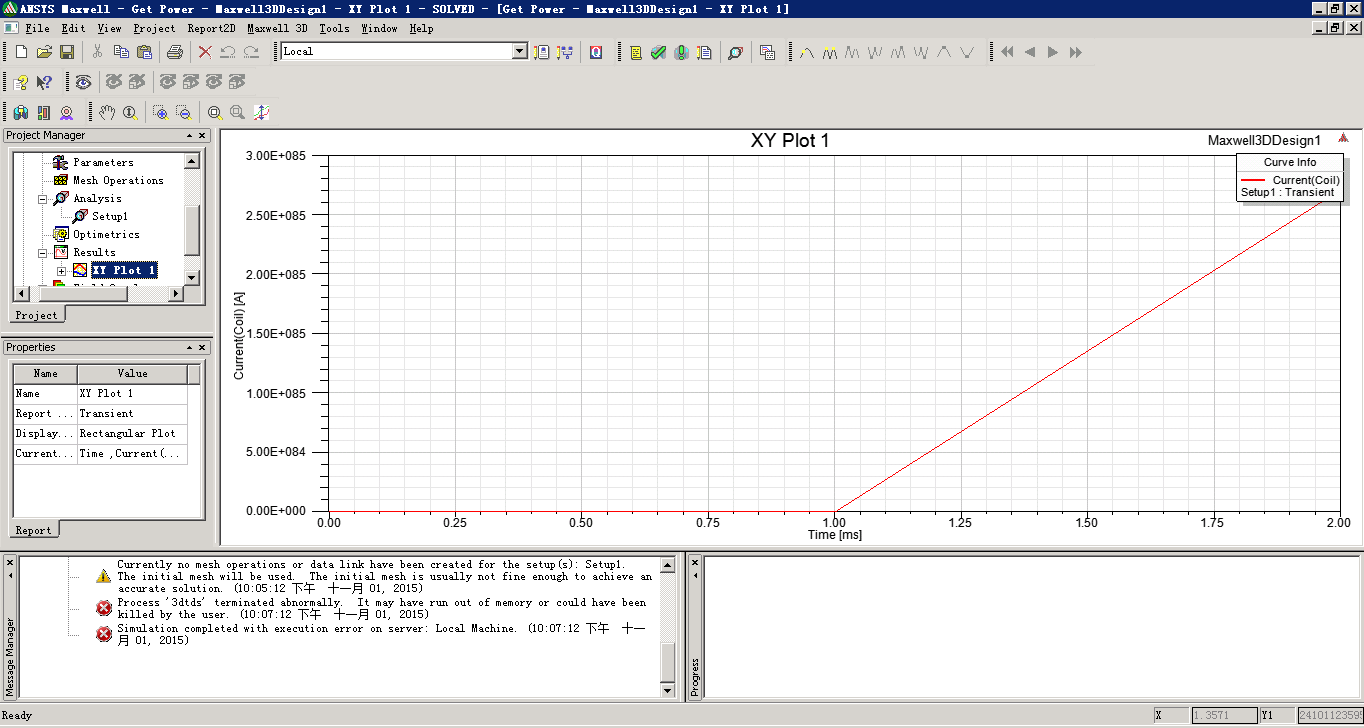The image size is (1364, 728).
Task: Click the Project Manager panel dropdown arrow
Action: point(189,136)
